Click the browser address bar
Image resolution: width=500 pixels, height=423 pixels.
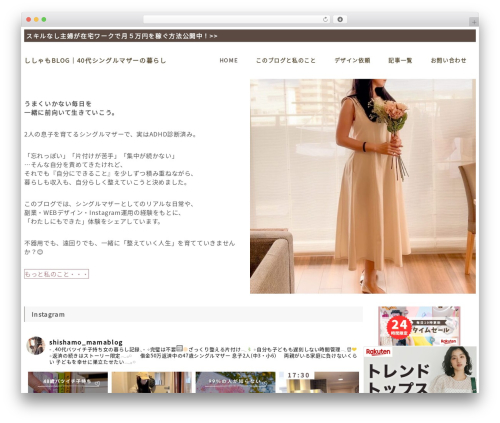[236, 20]
